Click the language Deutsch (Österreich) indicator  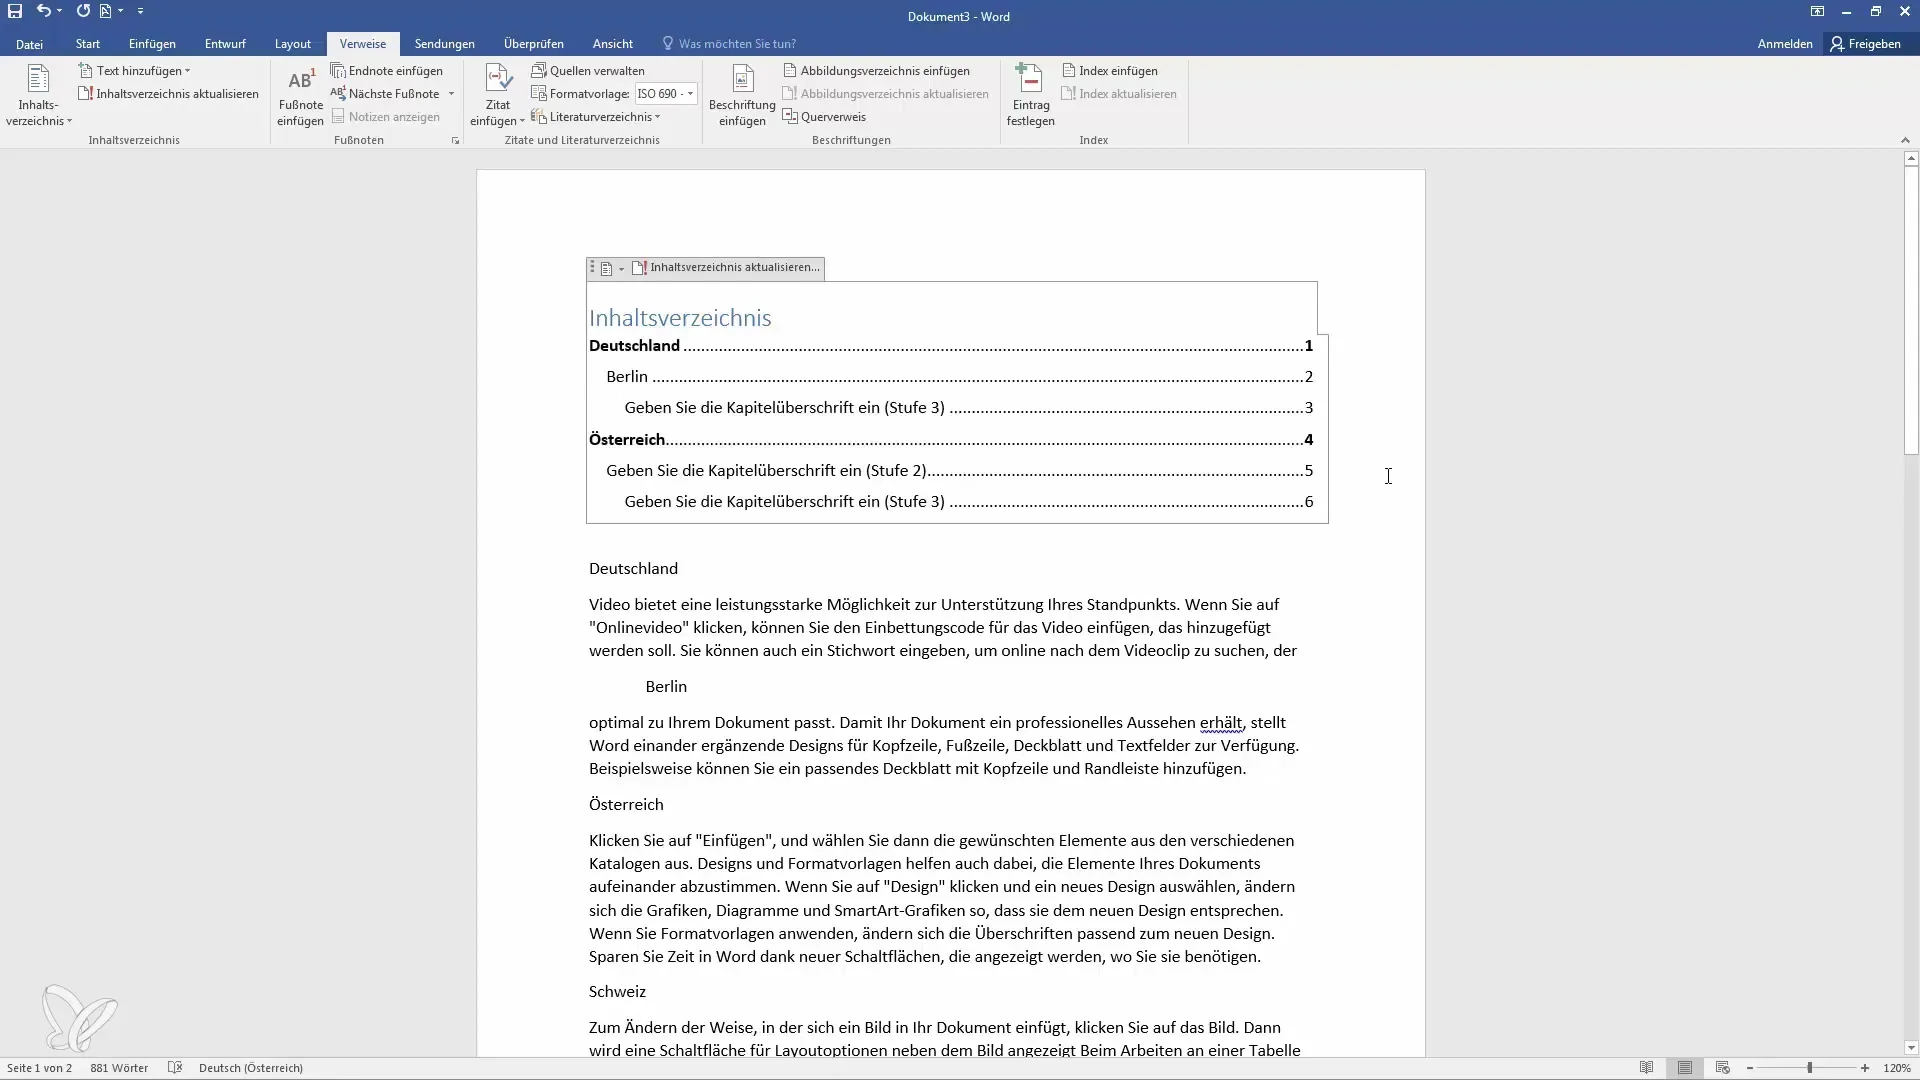[250, 1068]
